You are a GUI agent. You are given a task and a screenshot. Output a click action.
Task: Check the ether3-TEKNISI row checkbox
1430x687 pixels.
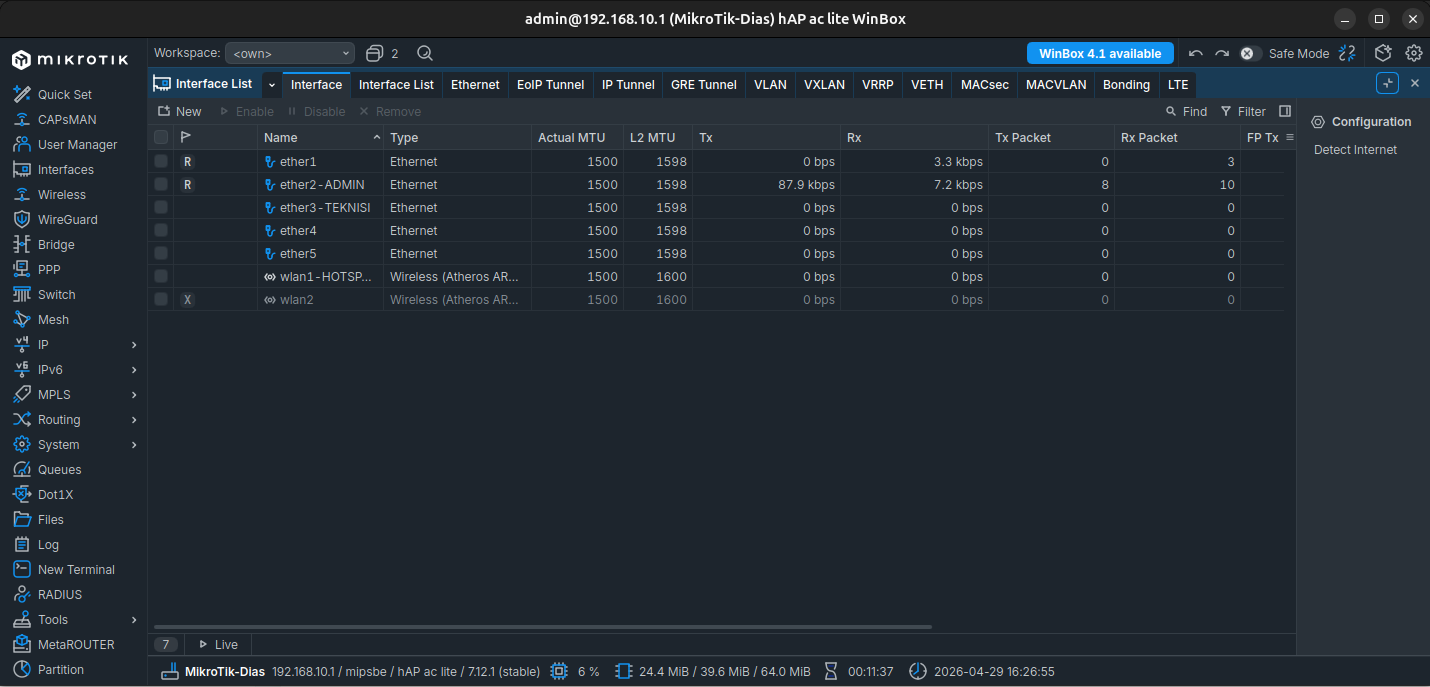161,207
